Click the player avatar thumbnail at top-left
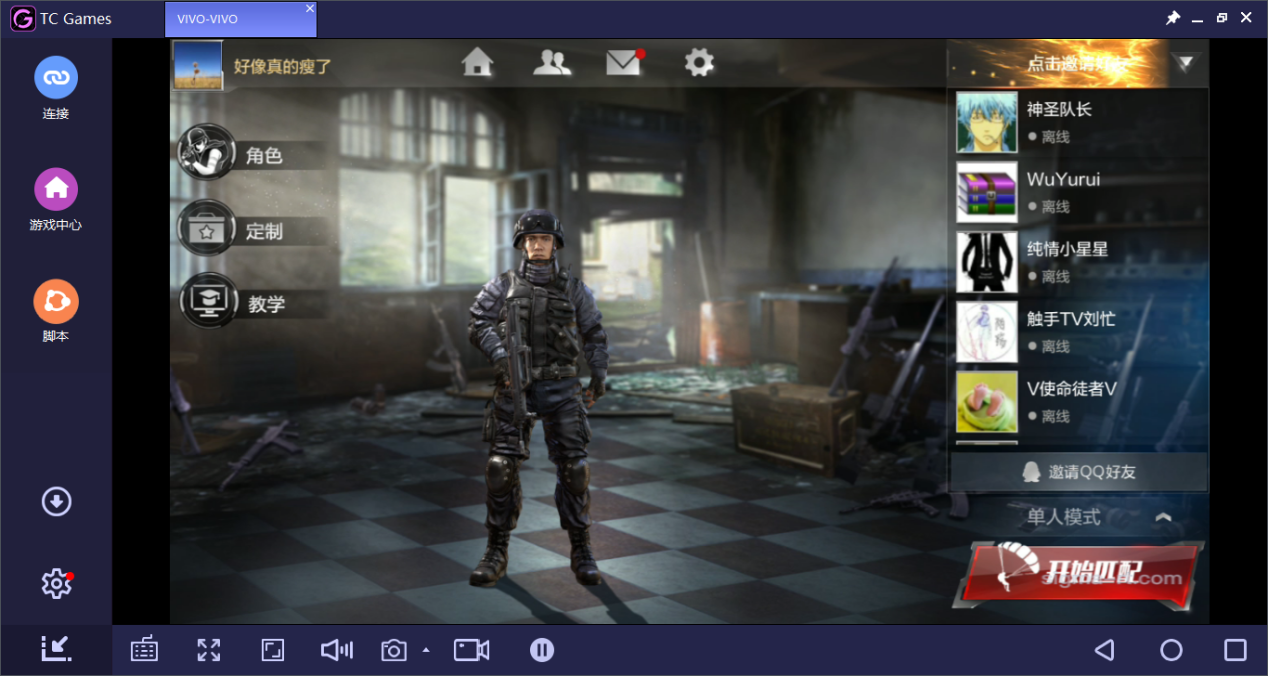 point(198,66)
